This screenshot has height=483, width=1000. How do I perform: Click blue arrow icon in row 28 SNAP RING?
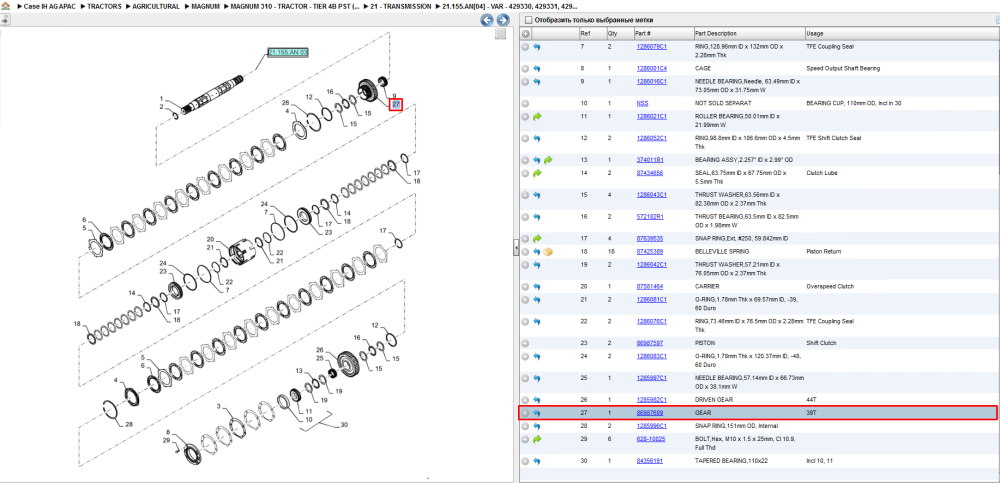(x=537, y=426)
